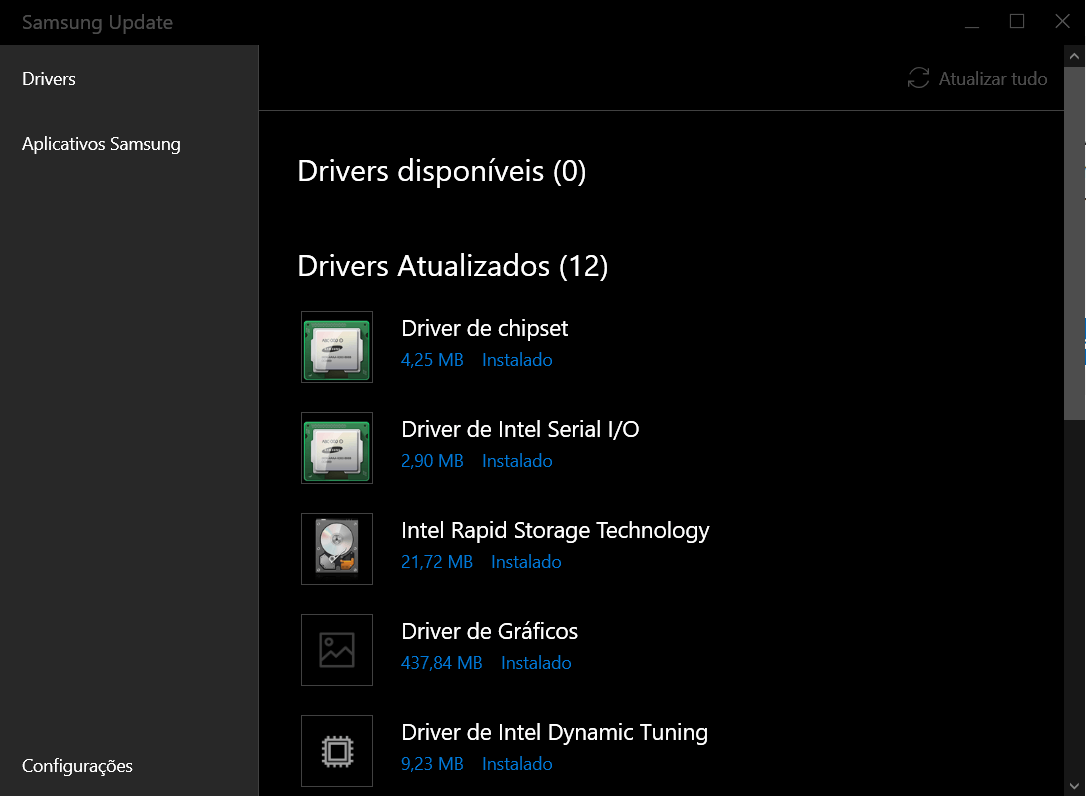This screenshot has height=796, width=1086.
Task: Click the 21,72 MB size value
Action: [x=437, y=563]
